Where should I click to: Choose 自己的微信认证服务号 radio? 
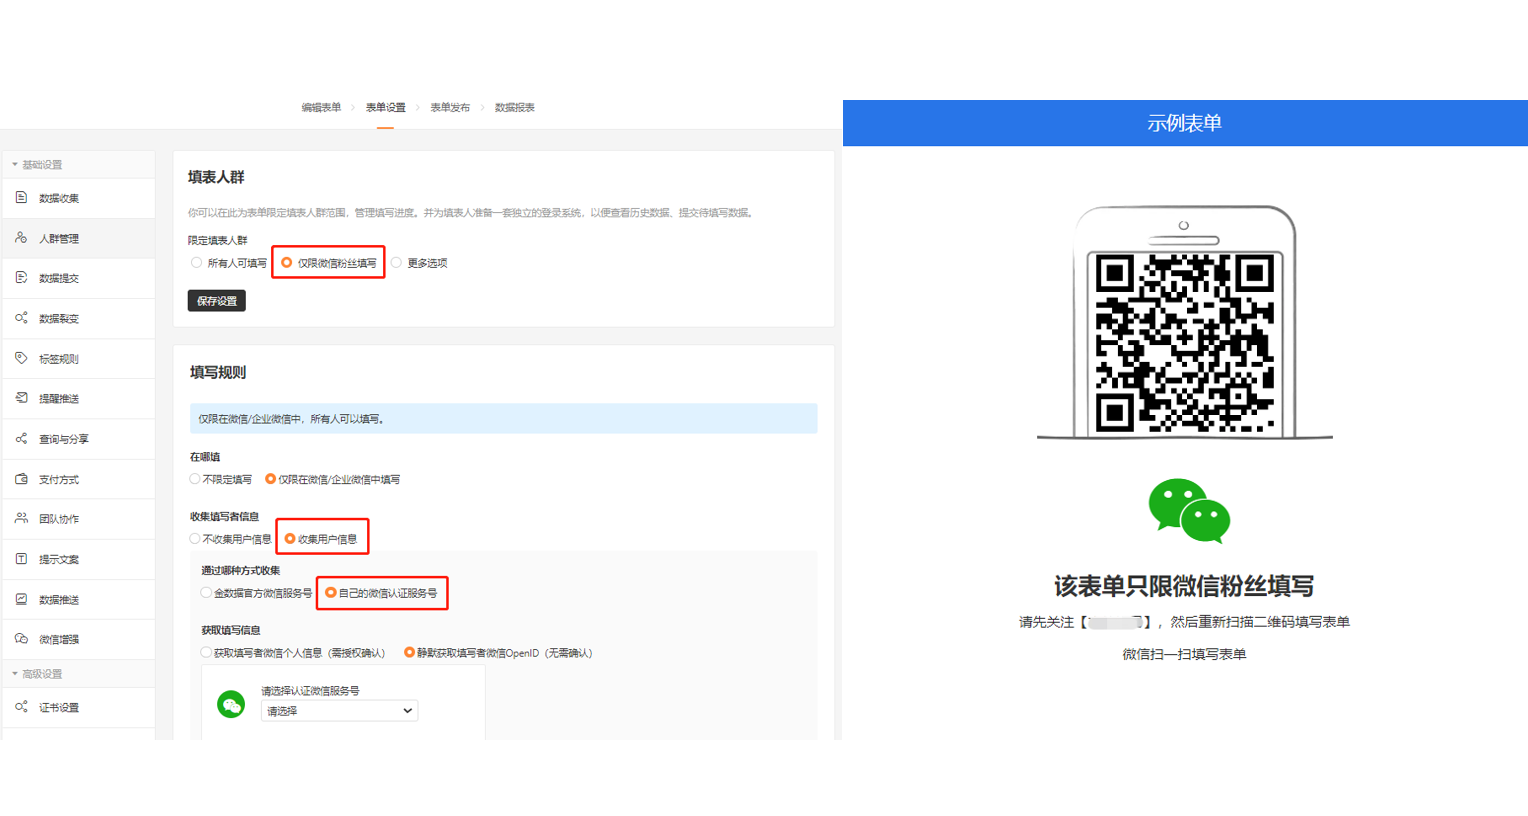click(331, 593)
